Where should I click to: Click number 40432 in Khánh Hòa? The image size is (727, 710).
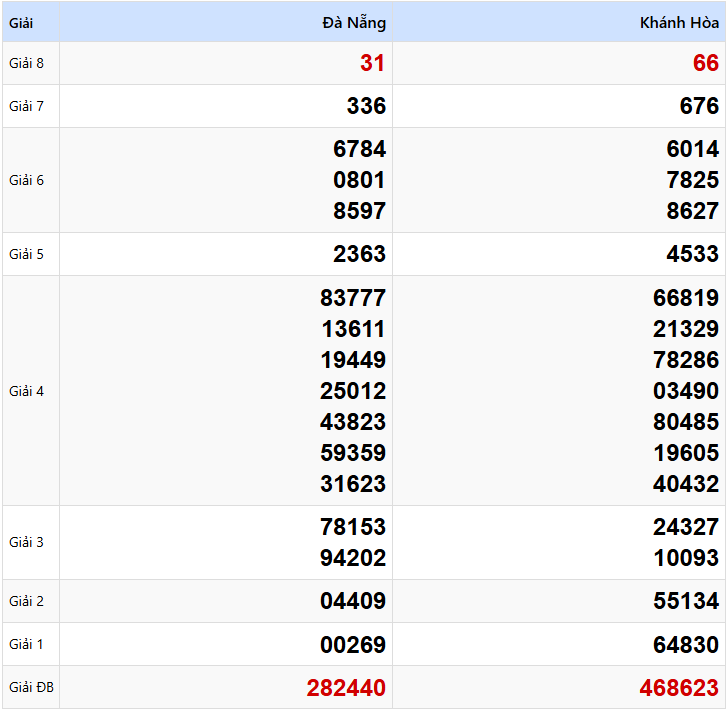pos(686,484)
